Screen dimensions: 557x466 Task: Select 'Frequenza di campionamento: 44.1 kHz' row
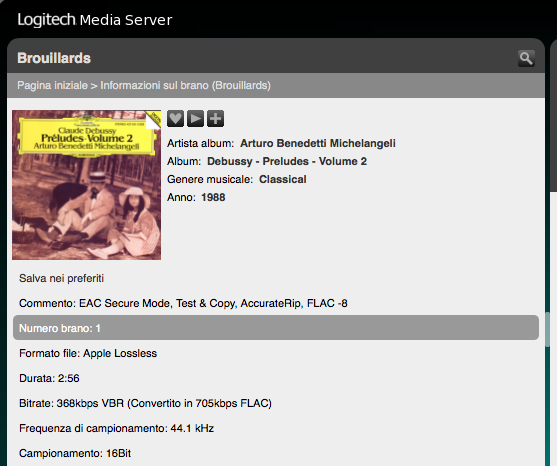[276, 428]
